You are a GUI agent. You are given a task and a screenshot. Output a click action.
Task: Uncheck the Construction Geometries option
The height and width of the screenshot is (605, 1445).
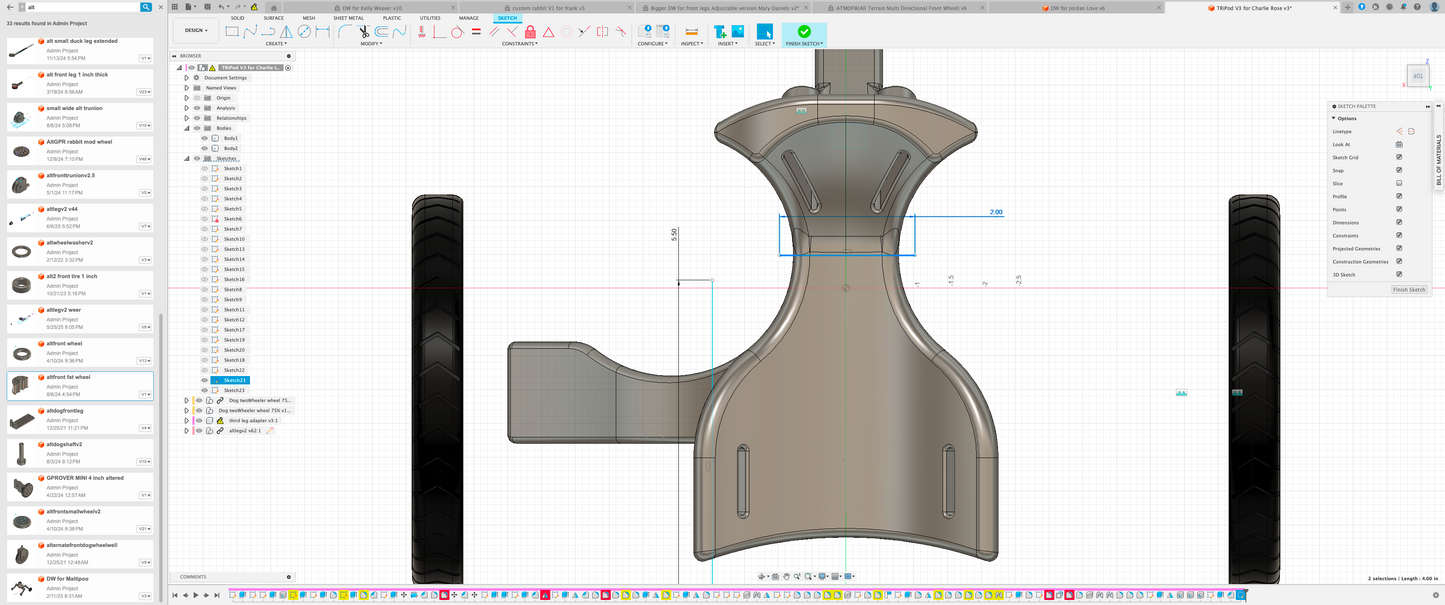(1399, 261)
